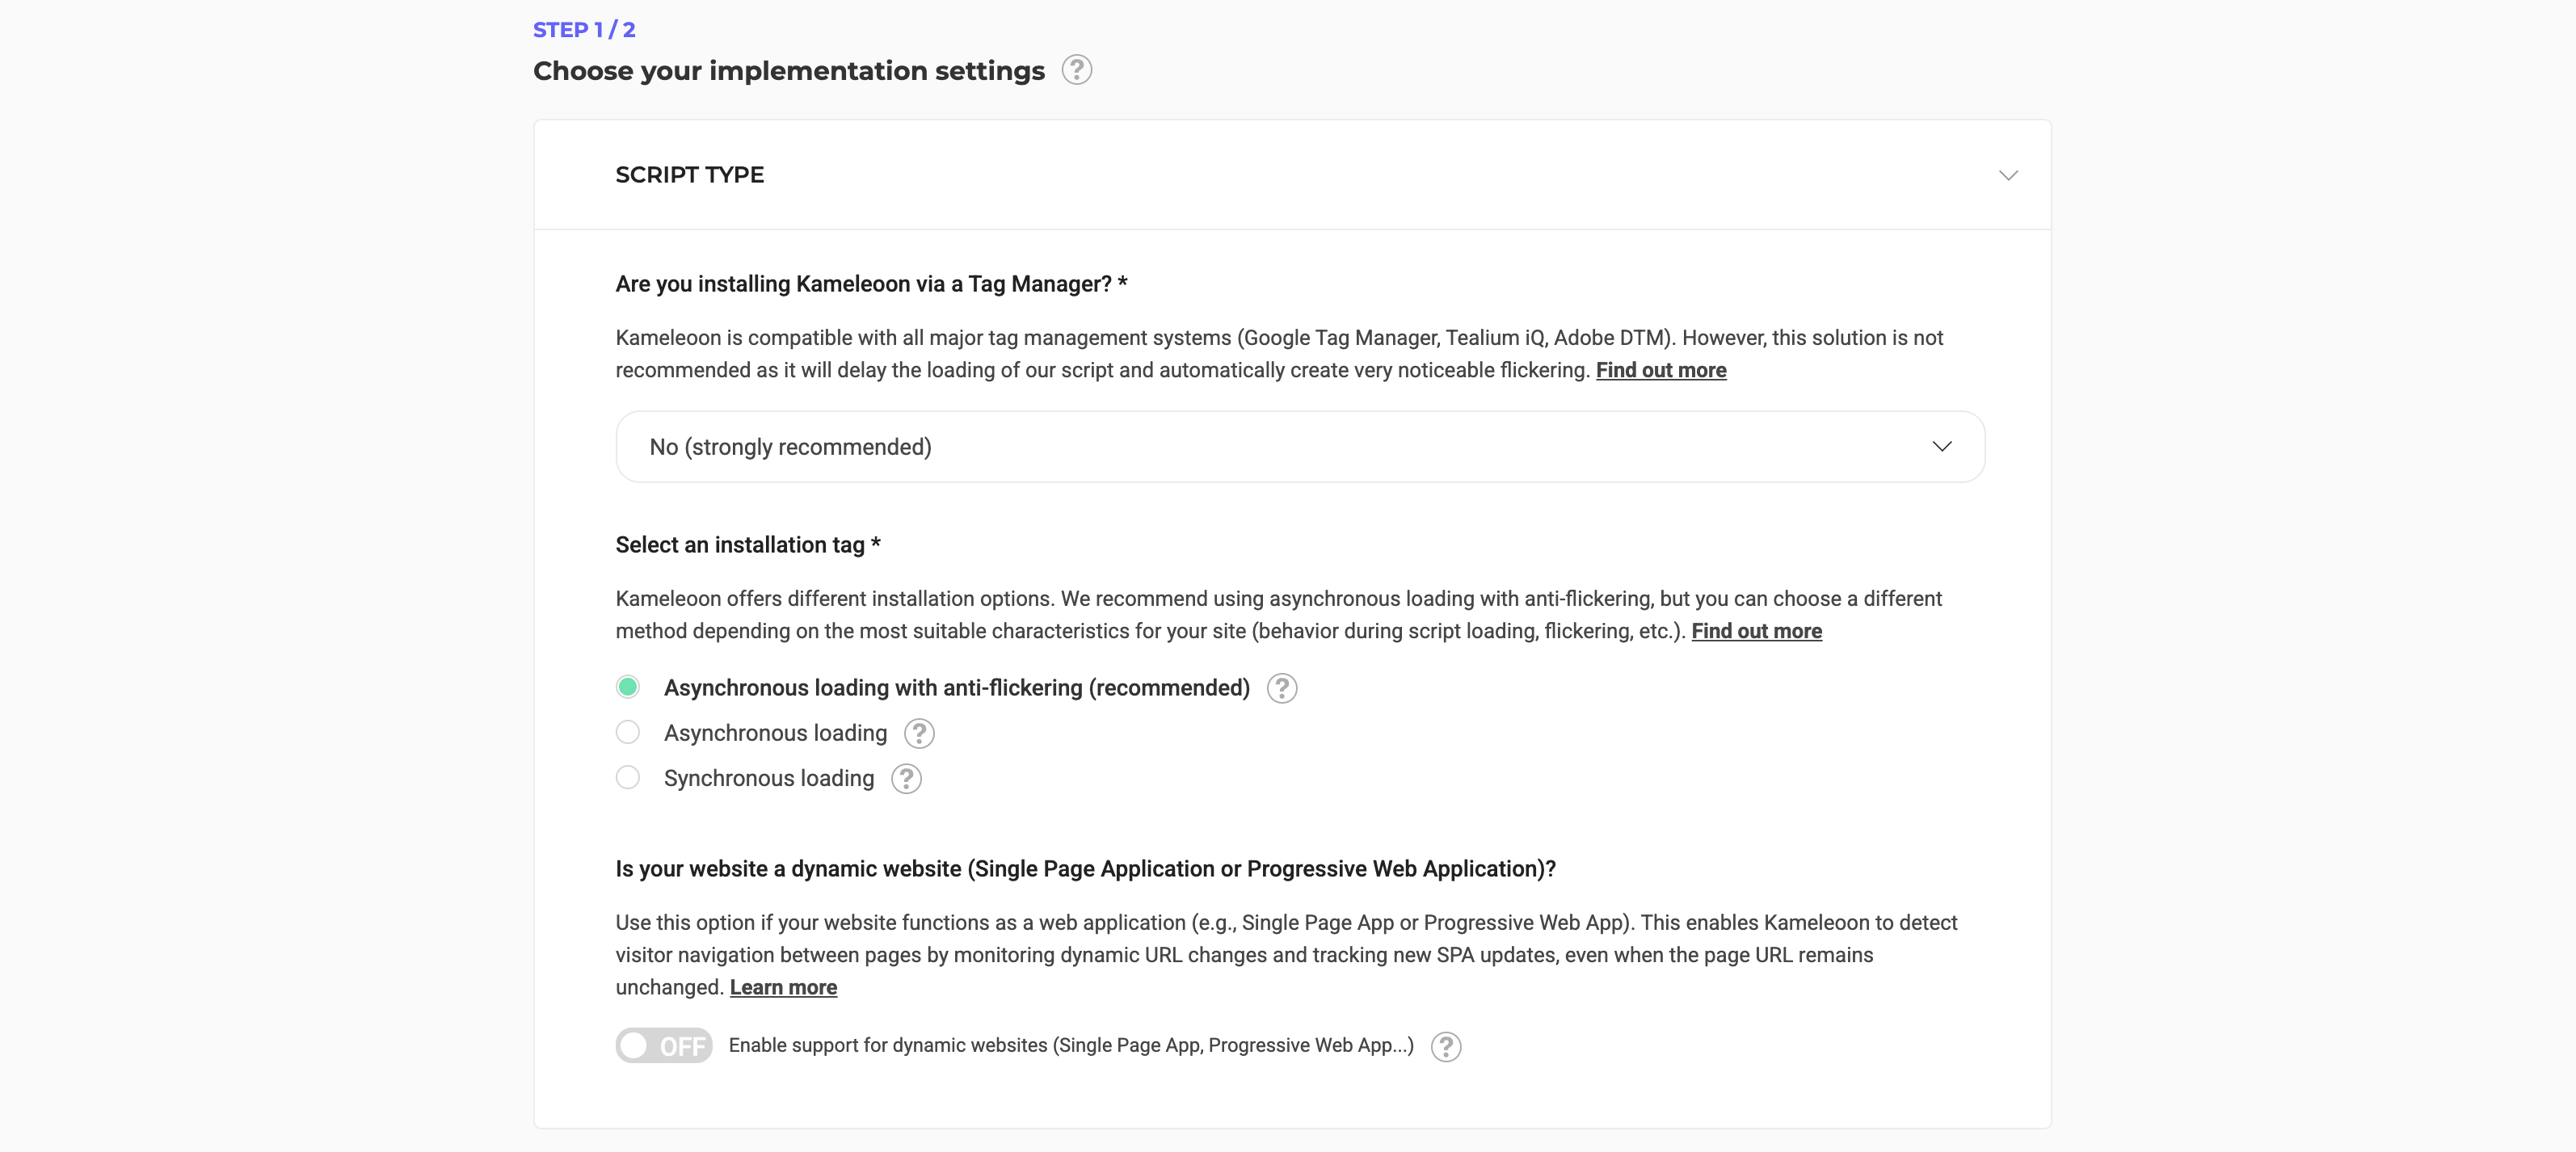
Task: Choose the Synchronous loading radio button
Action: click(627, 777)
